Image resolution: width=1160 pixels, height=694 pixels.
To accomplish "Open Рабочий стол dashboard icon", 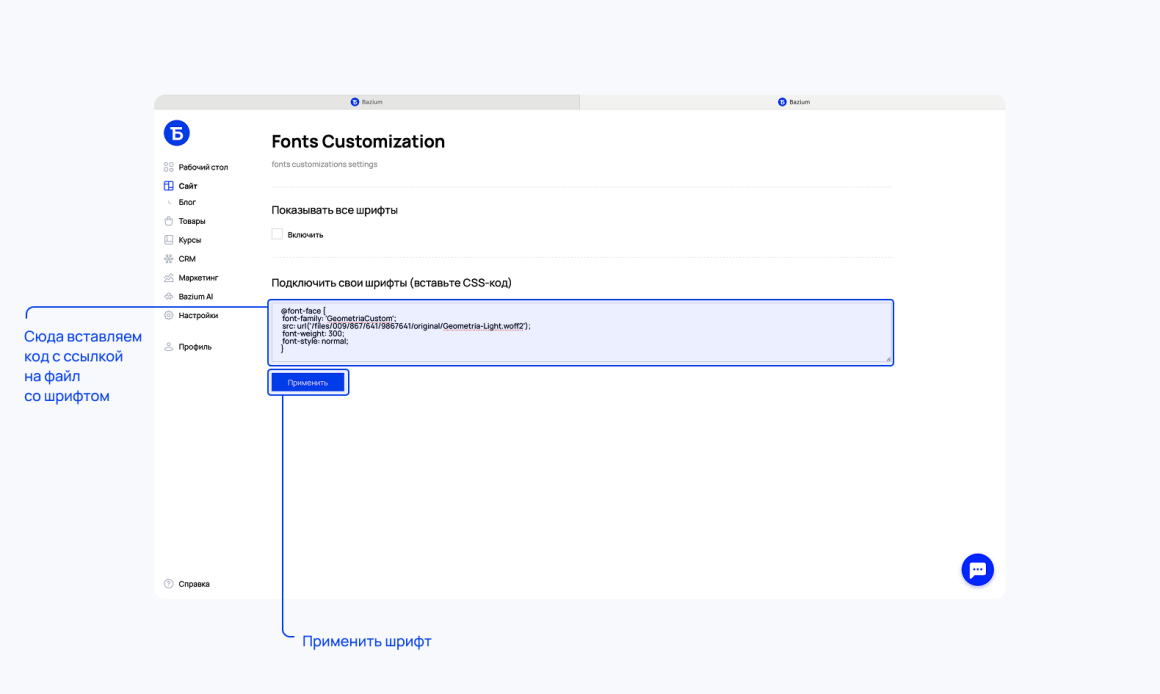I will [169, 167].
